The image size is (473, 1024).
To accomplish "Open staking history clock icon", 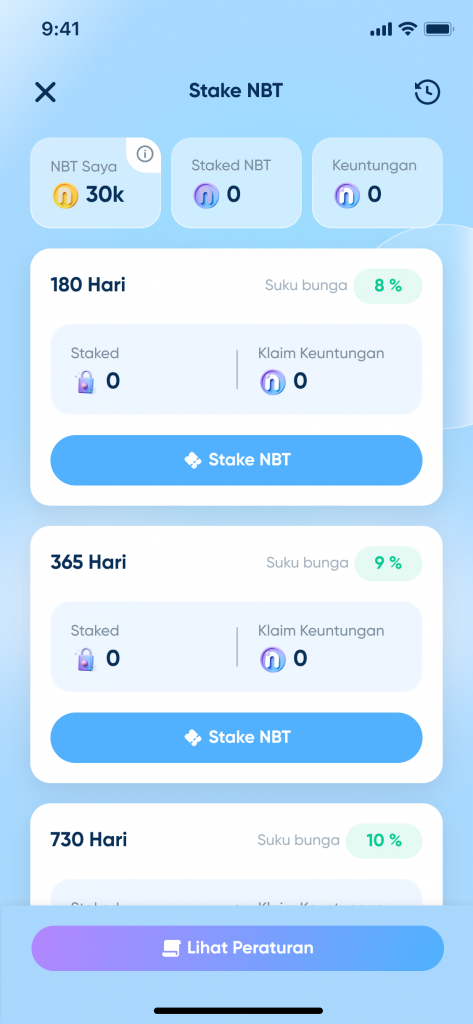I will point(427,92).
